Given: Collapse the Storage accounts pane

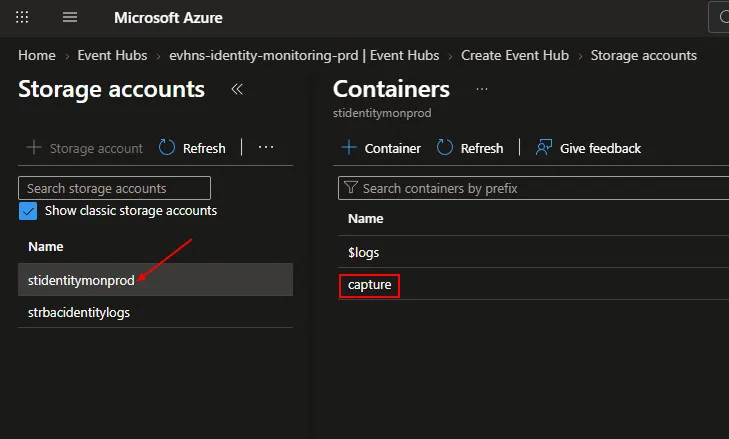Looking at the screenshot, I should coord(237,89).
